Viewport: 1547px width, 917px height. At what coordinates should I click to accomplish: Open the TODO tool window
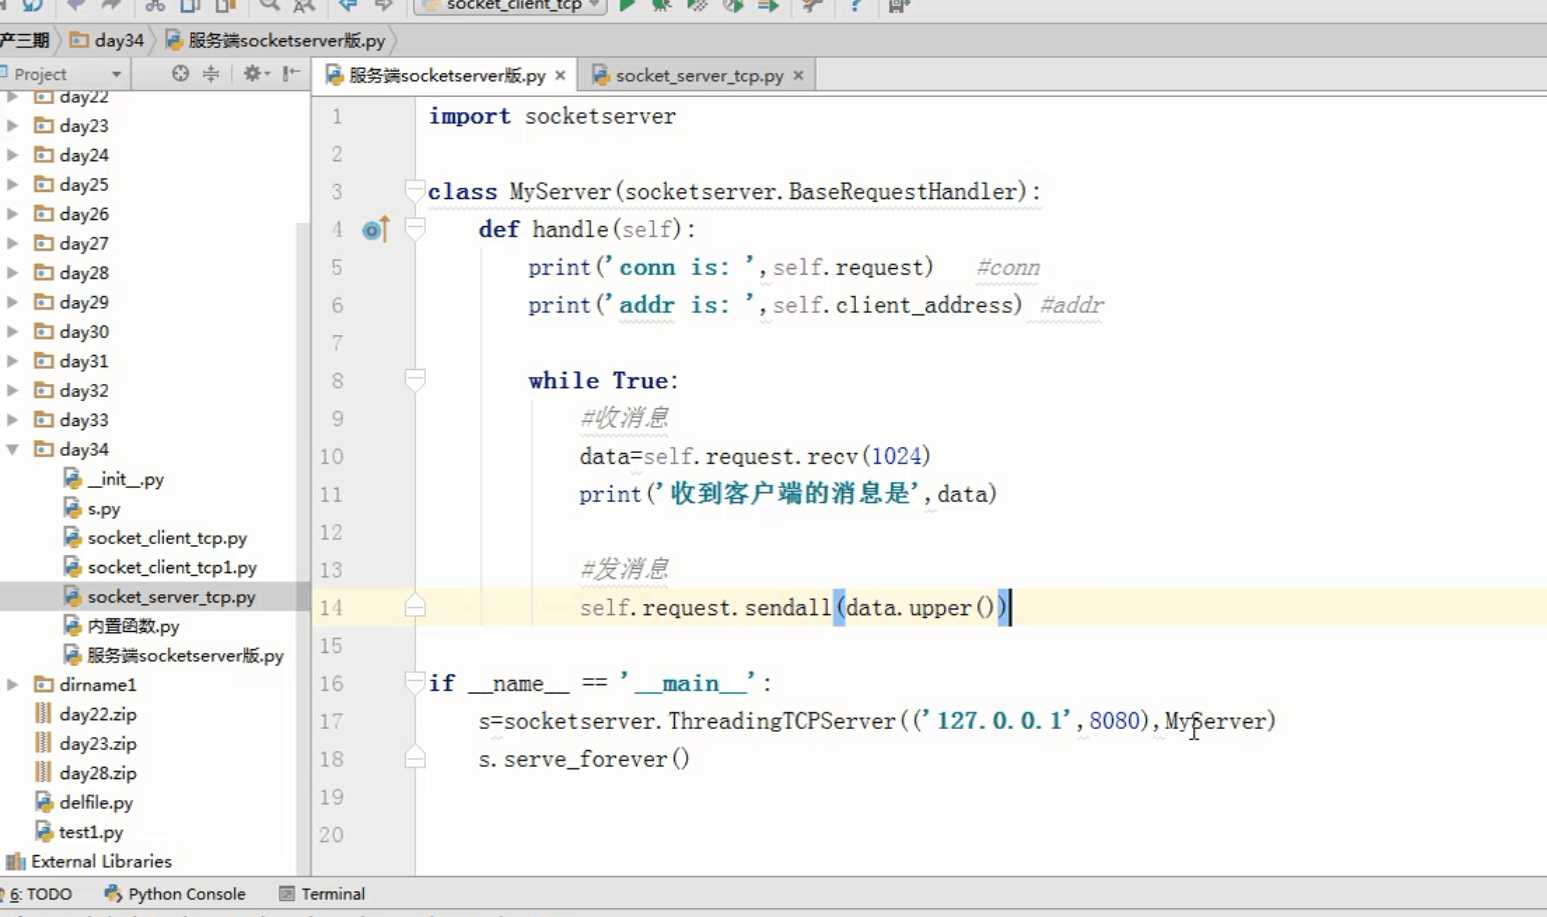(x=40, y=893)
